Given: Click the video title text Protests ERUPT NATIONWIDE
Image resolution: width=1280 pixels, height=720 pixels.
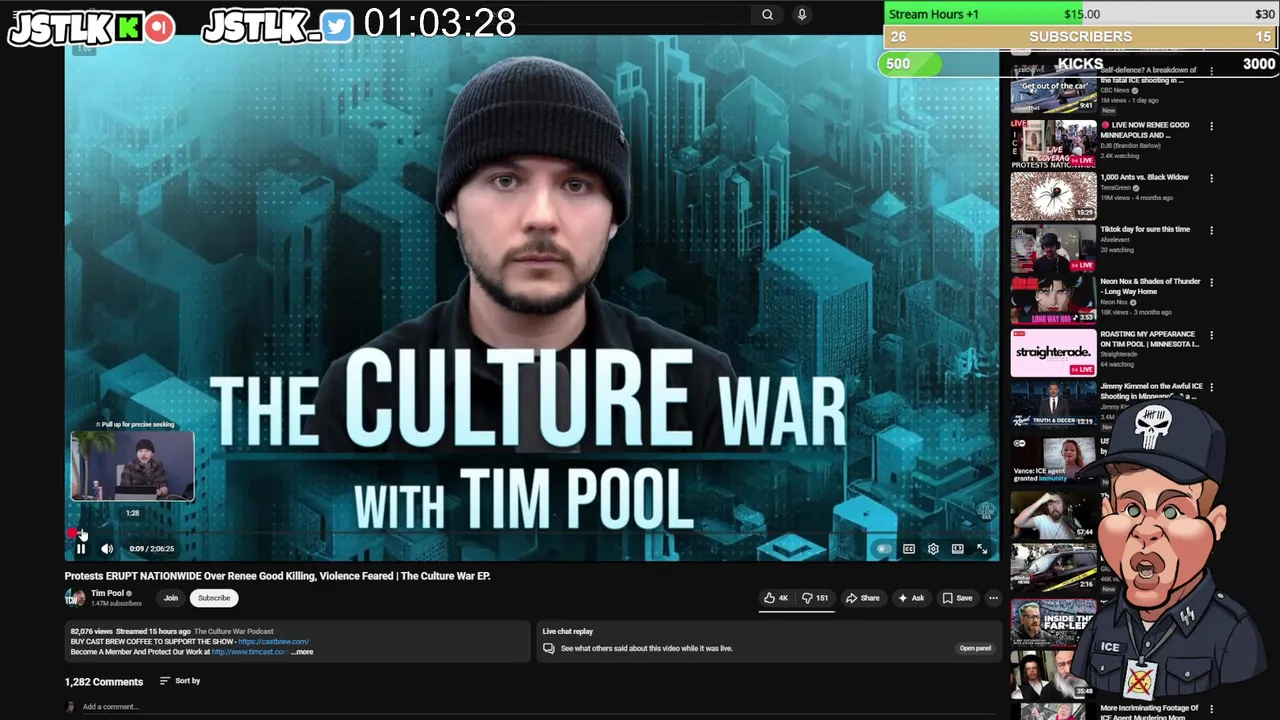Looking at the screenshot, I should (x=277, y=576).
